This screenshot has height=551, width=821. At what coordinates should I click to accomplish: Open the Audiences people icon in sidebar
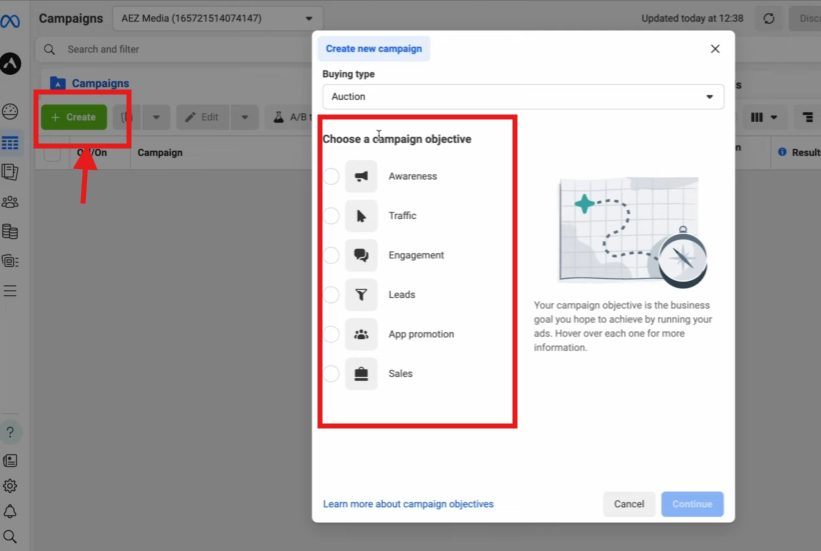pos(10,202)
